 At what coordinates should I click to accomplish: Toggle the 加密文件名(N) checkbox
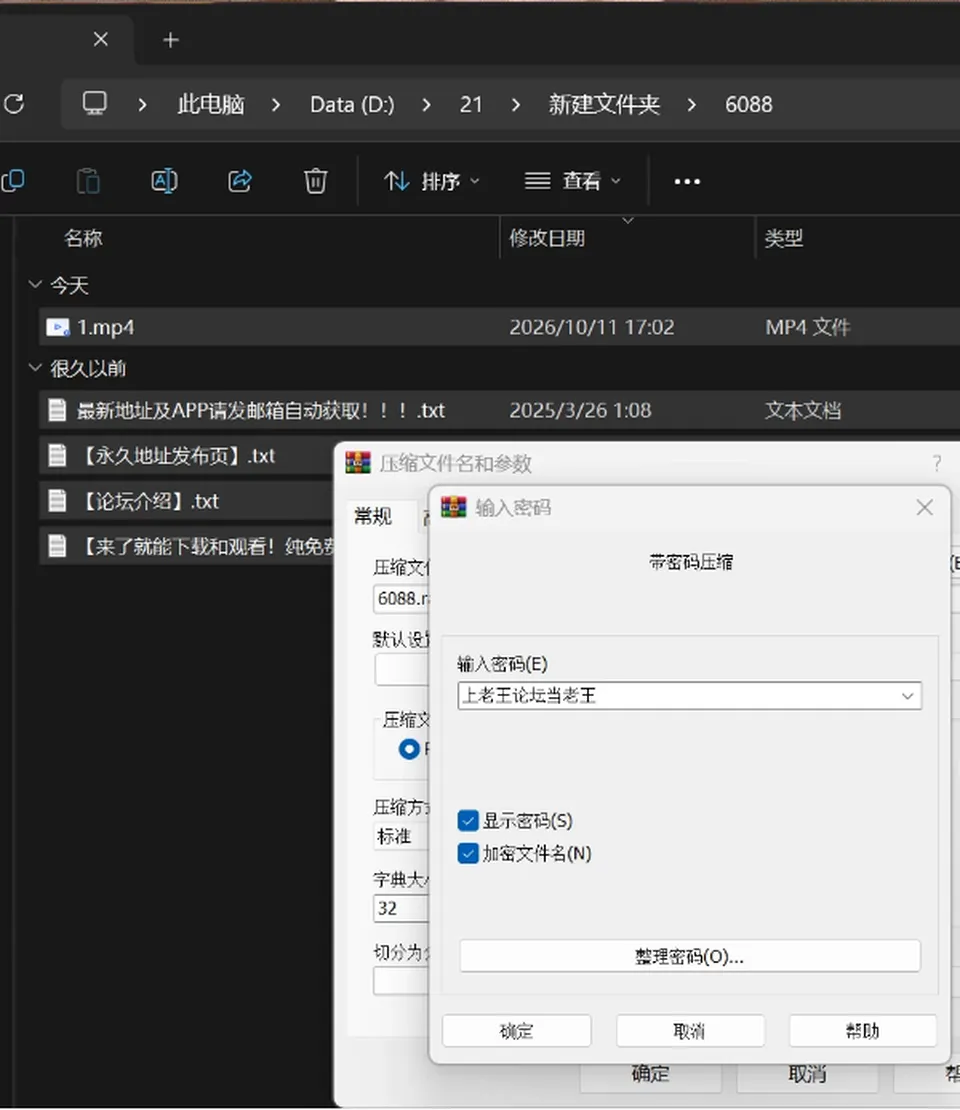468,853
